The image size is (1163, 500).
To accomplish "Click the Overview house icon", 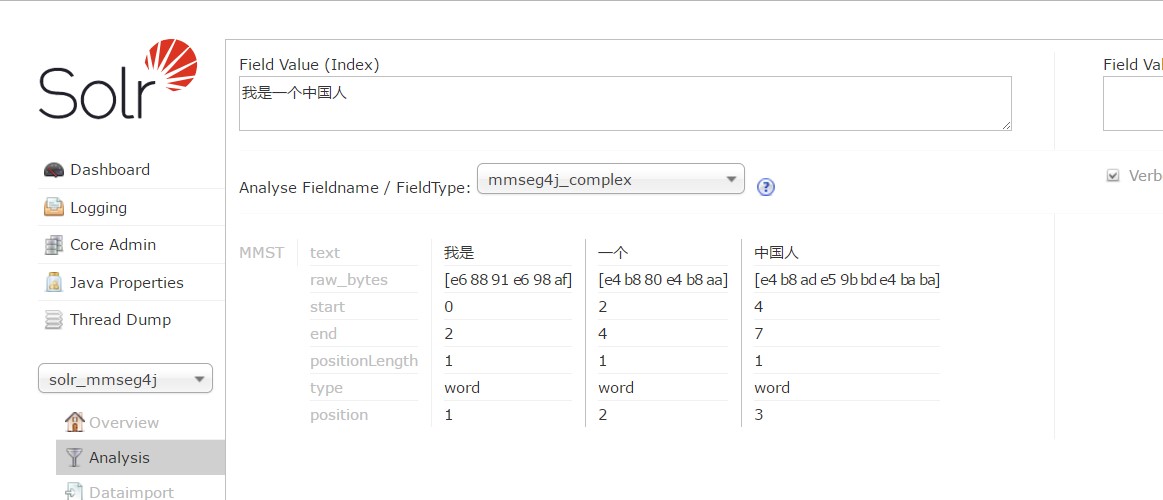I will 74,422.
